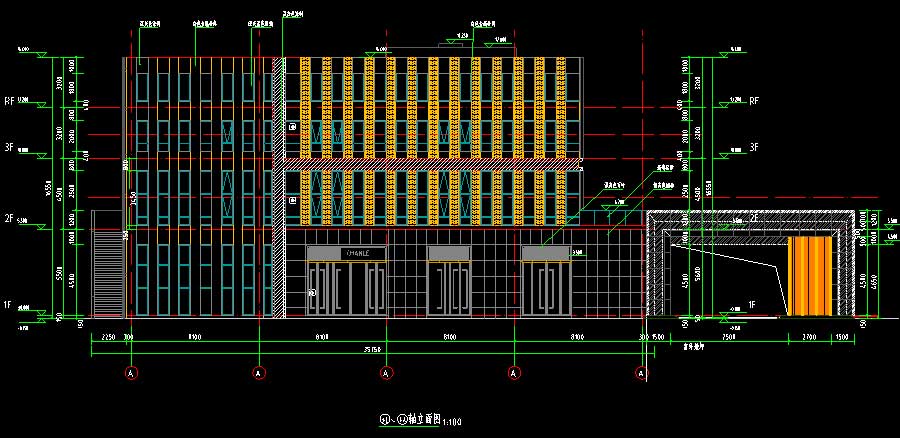Pick the middle axis bubble marker

tap(386, 373)
